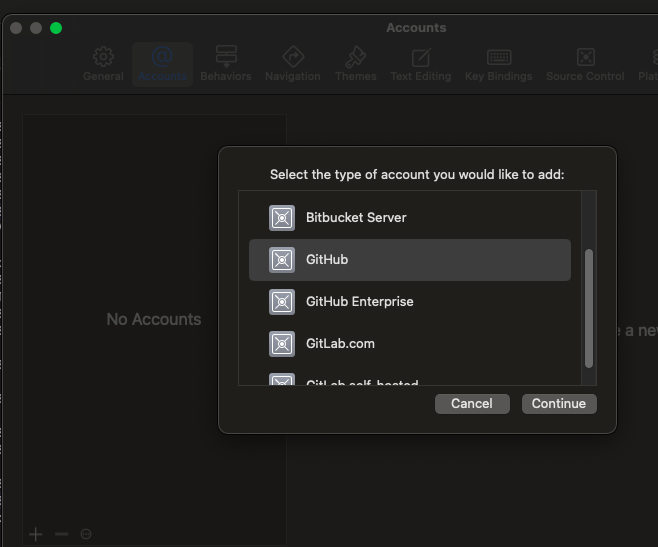This screenshot has width=658, height=547.
Task: Cancel the add account dialog
Action: [x=472, y=403]
